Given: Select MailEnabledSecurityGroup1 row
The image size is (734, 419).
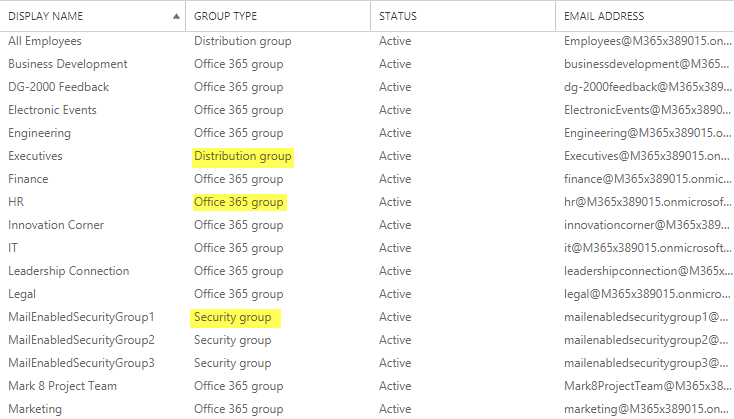Looking at the screenshot, I should (367, 317).
